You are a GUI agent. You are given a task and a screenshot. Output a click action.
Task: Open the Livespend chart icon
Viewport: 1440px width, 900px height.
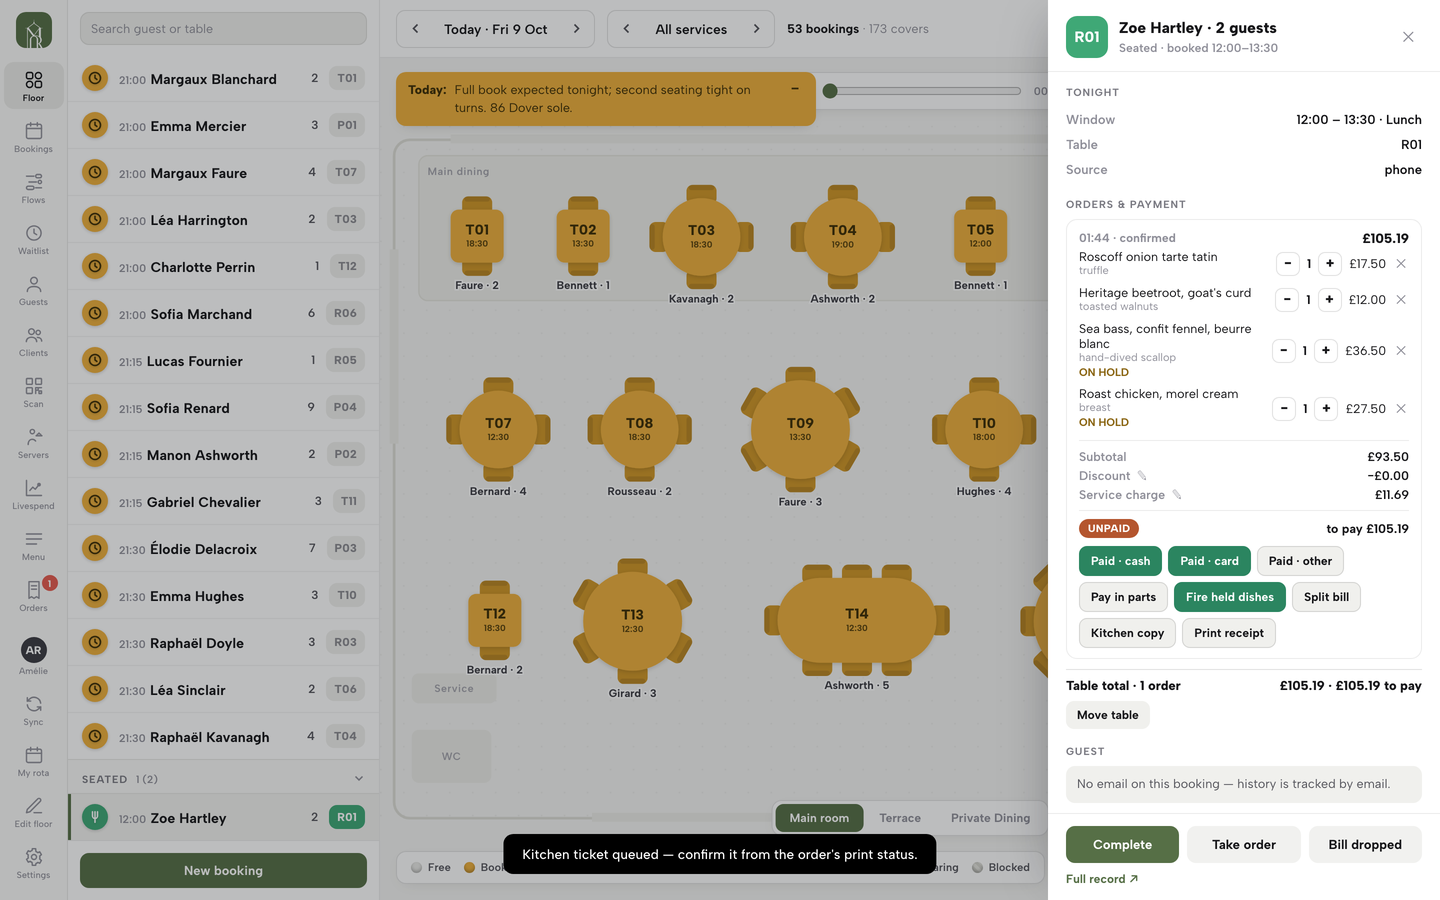[x=33, y=494]
